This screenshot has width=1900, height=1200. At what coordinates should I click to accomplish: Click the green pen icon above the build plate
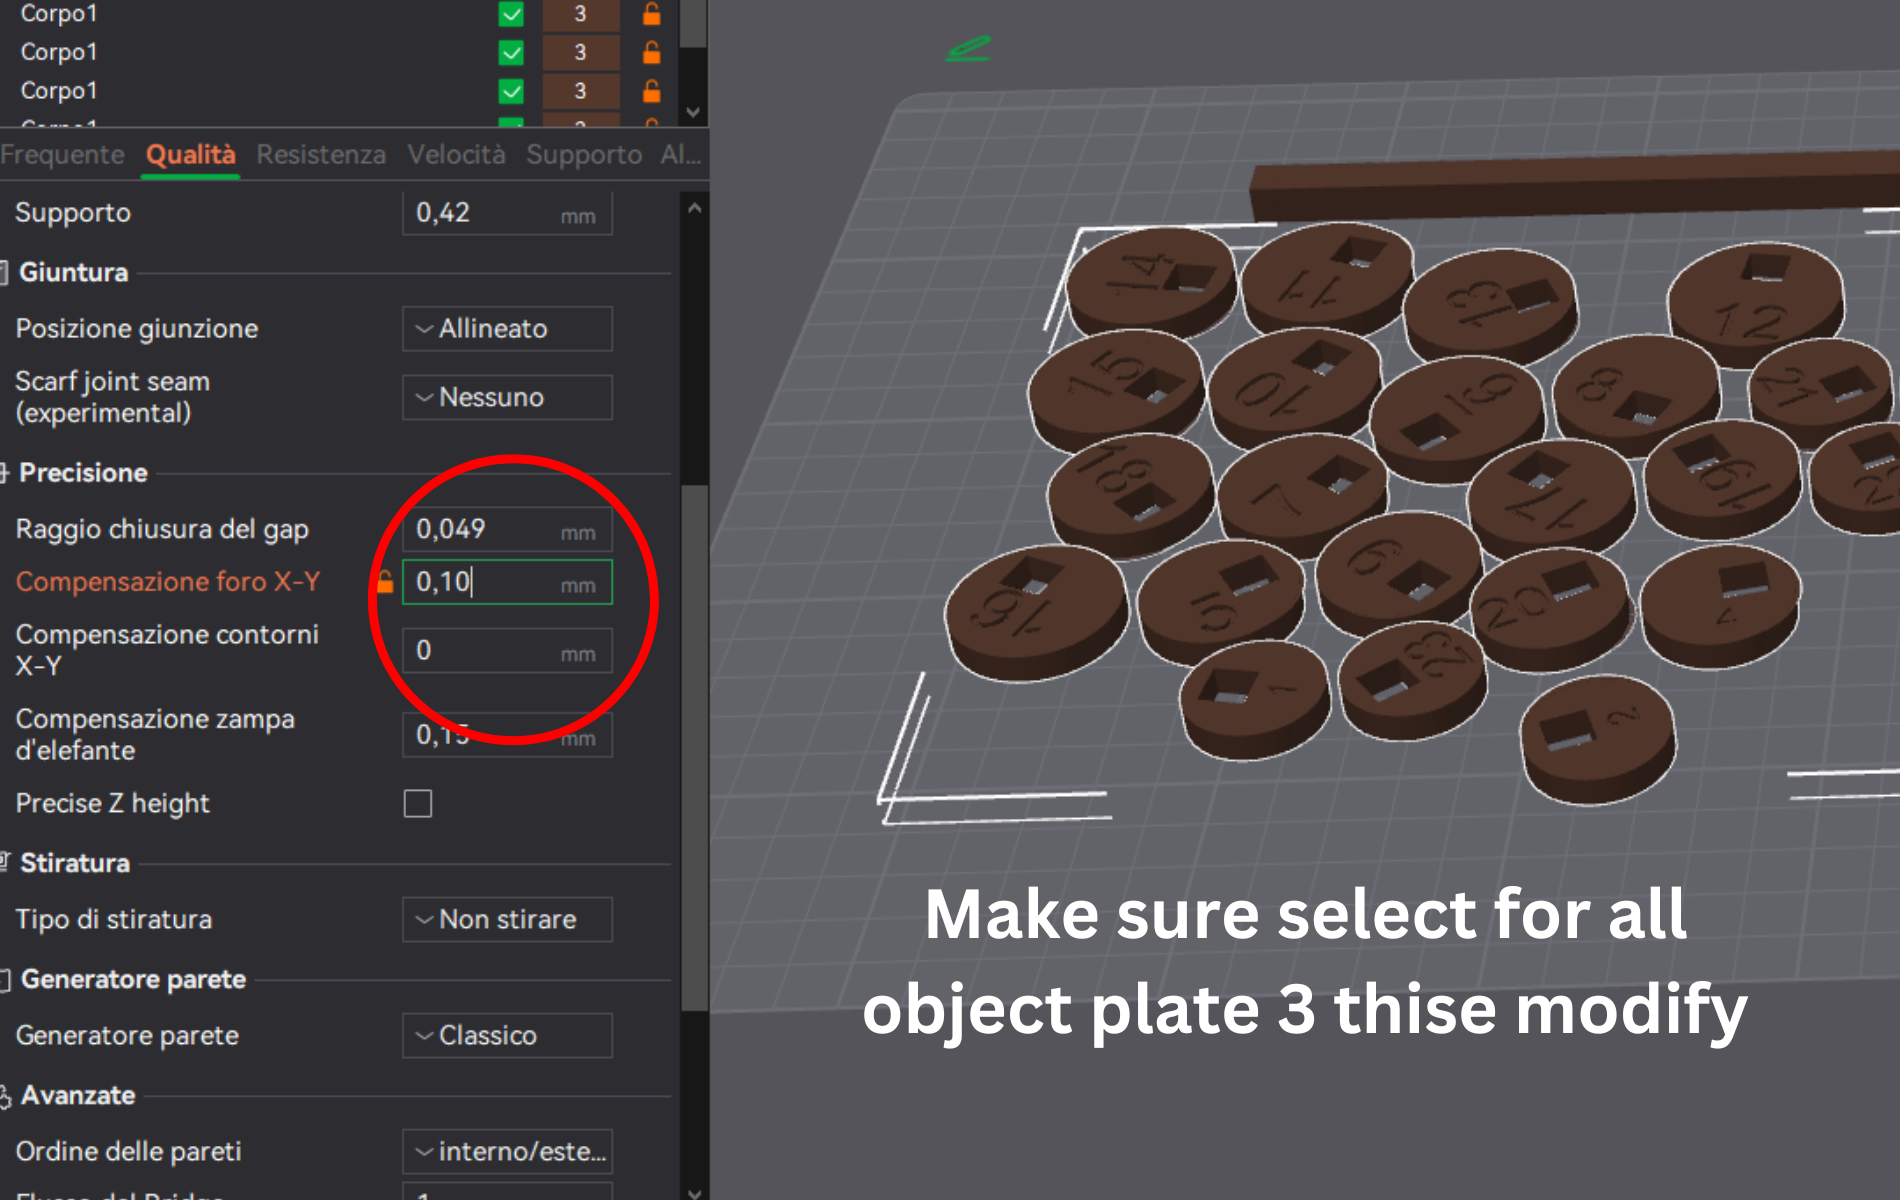968,48
